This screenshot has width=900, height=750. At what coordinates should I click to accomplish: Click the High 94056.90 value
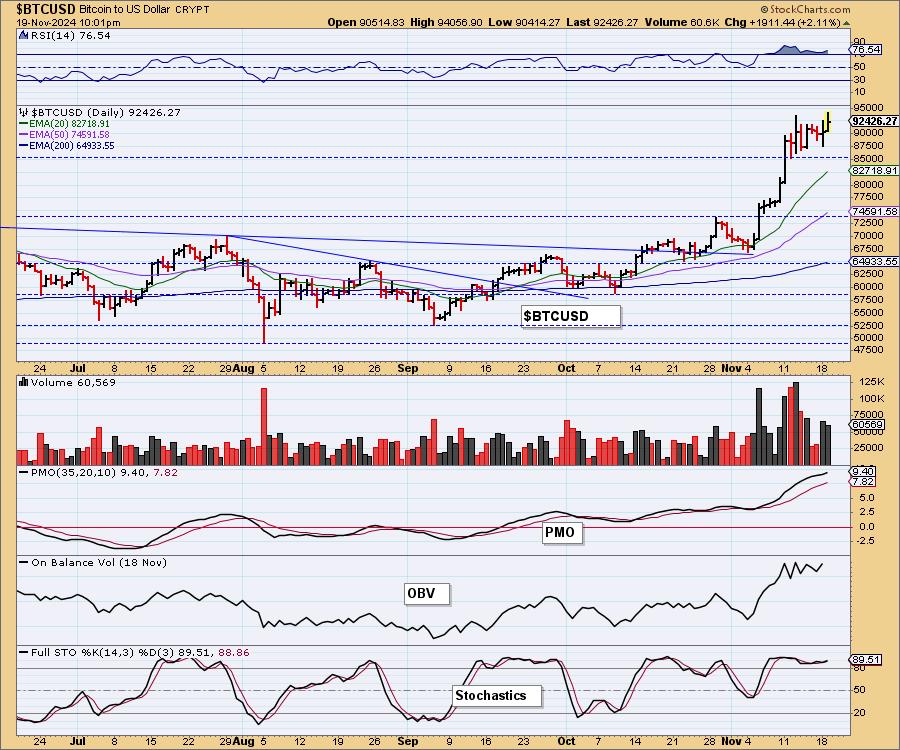coord(447,22)
